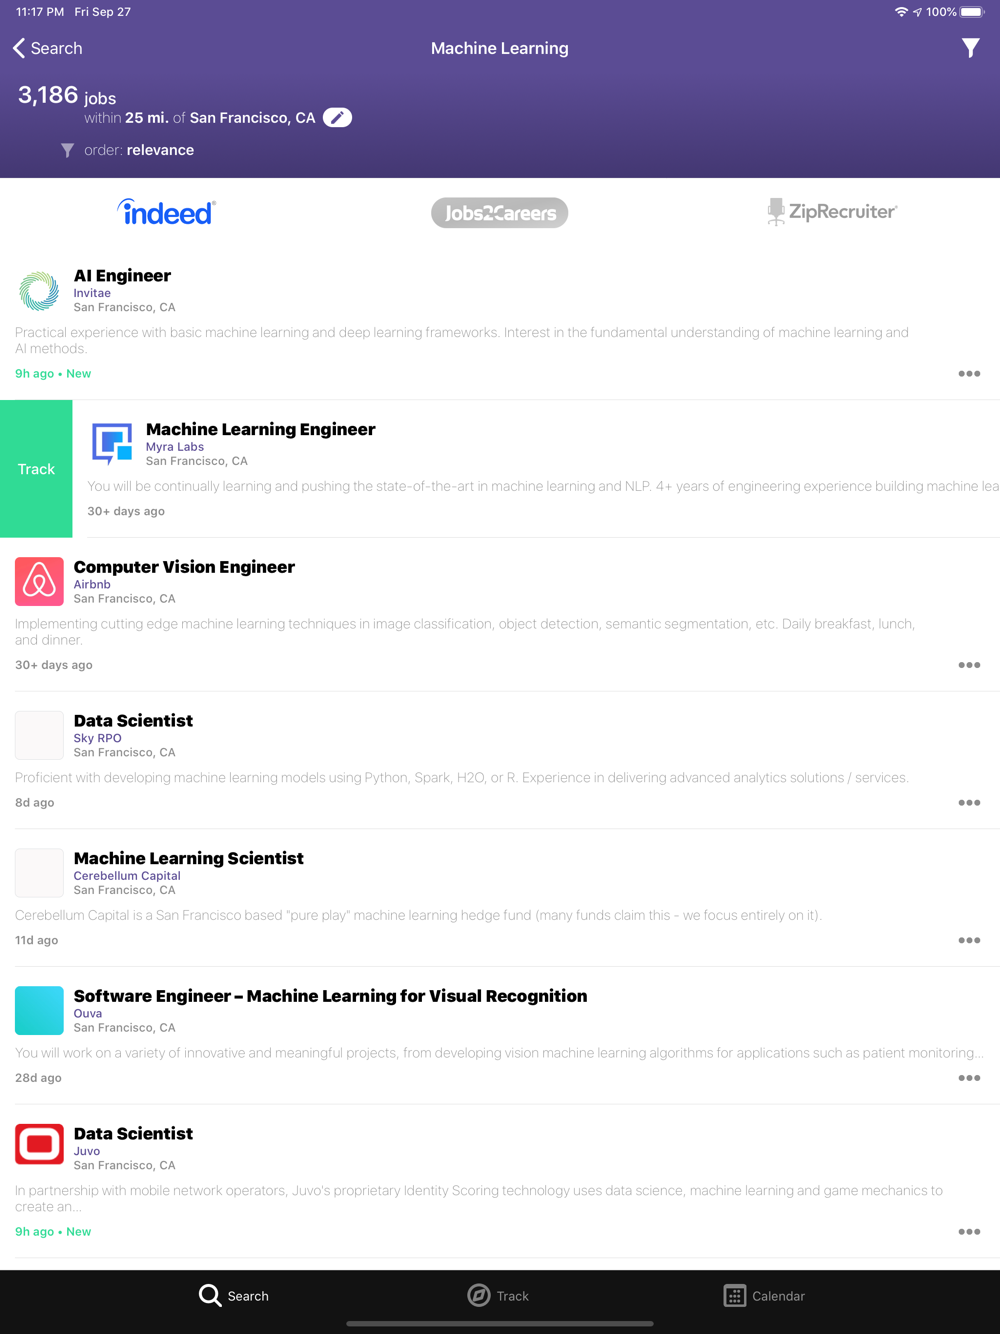Open Myra Labs company link
The image size is (1000, 1334).
pos(175,447)
